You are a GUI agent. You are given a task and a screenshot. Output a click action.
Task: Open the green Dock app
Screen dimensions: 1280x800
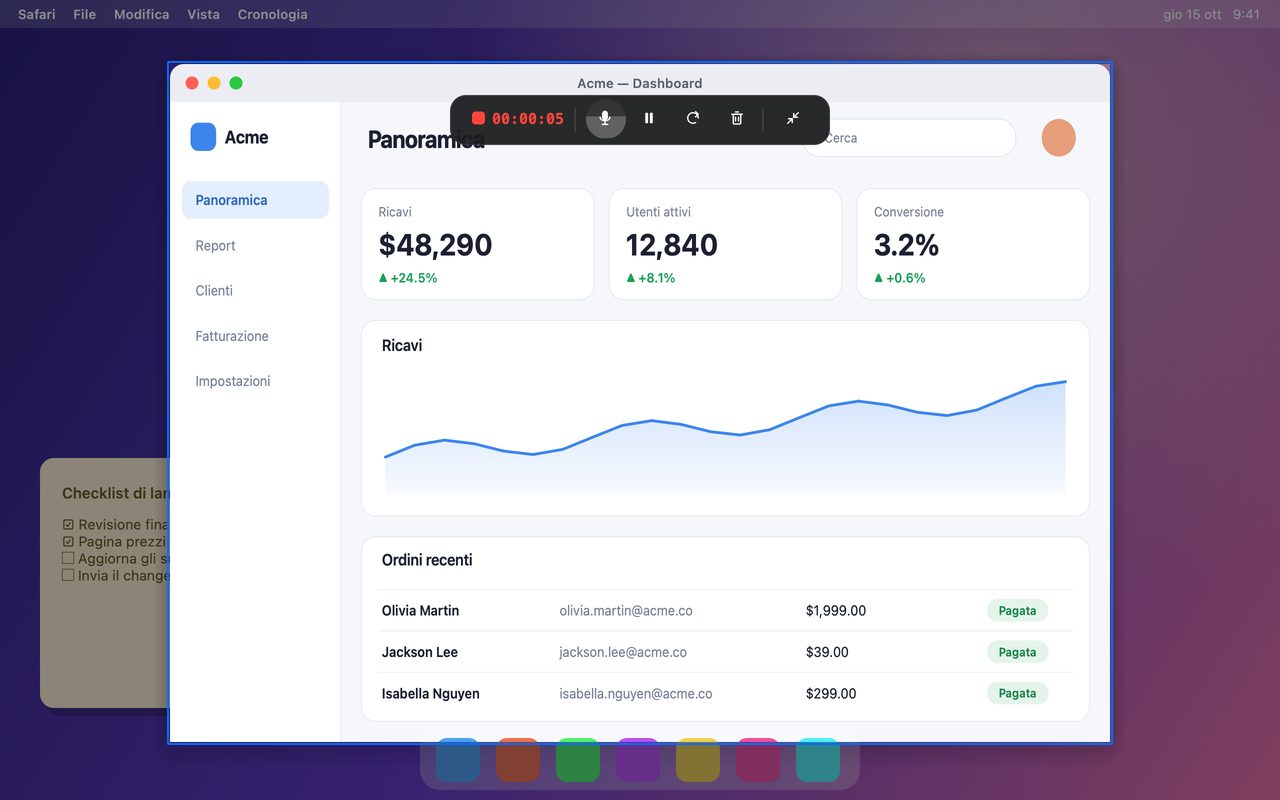(x=578, y=760)
